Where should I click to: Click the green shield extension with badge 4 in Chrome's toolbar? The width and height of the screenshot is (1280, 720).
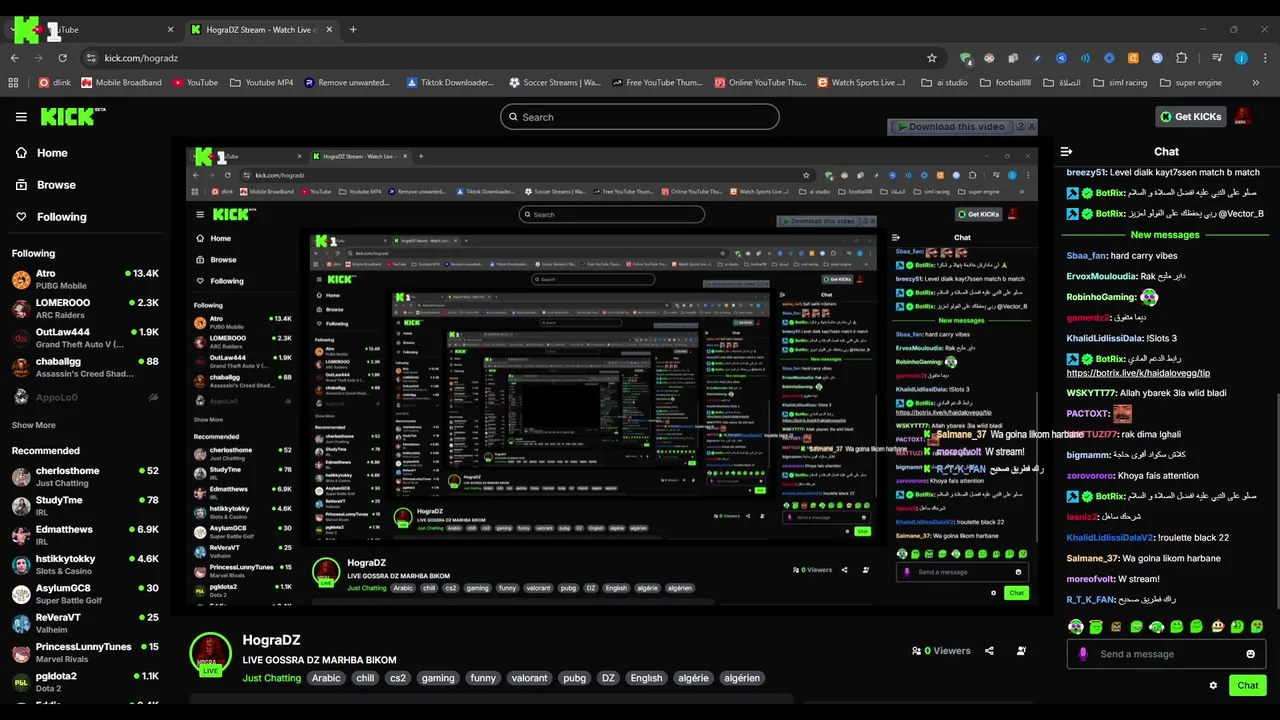(x=965, y=58)
